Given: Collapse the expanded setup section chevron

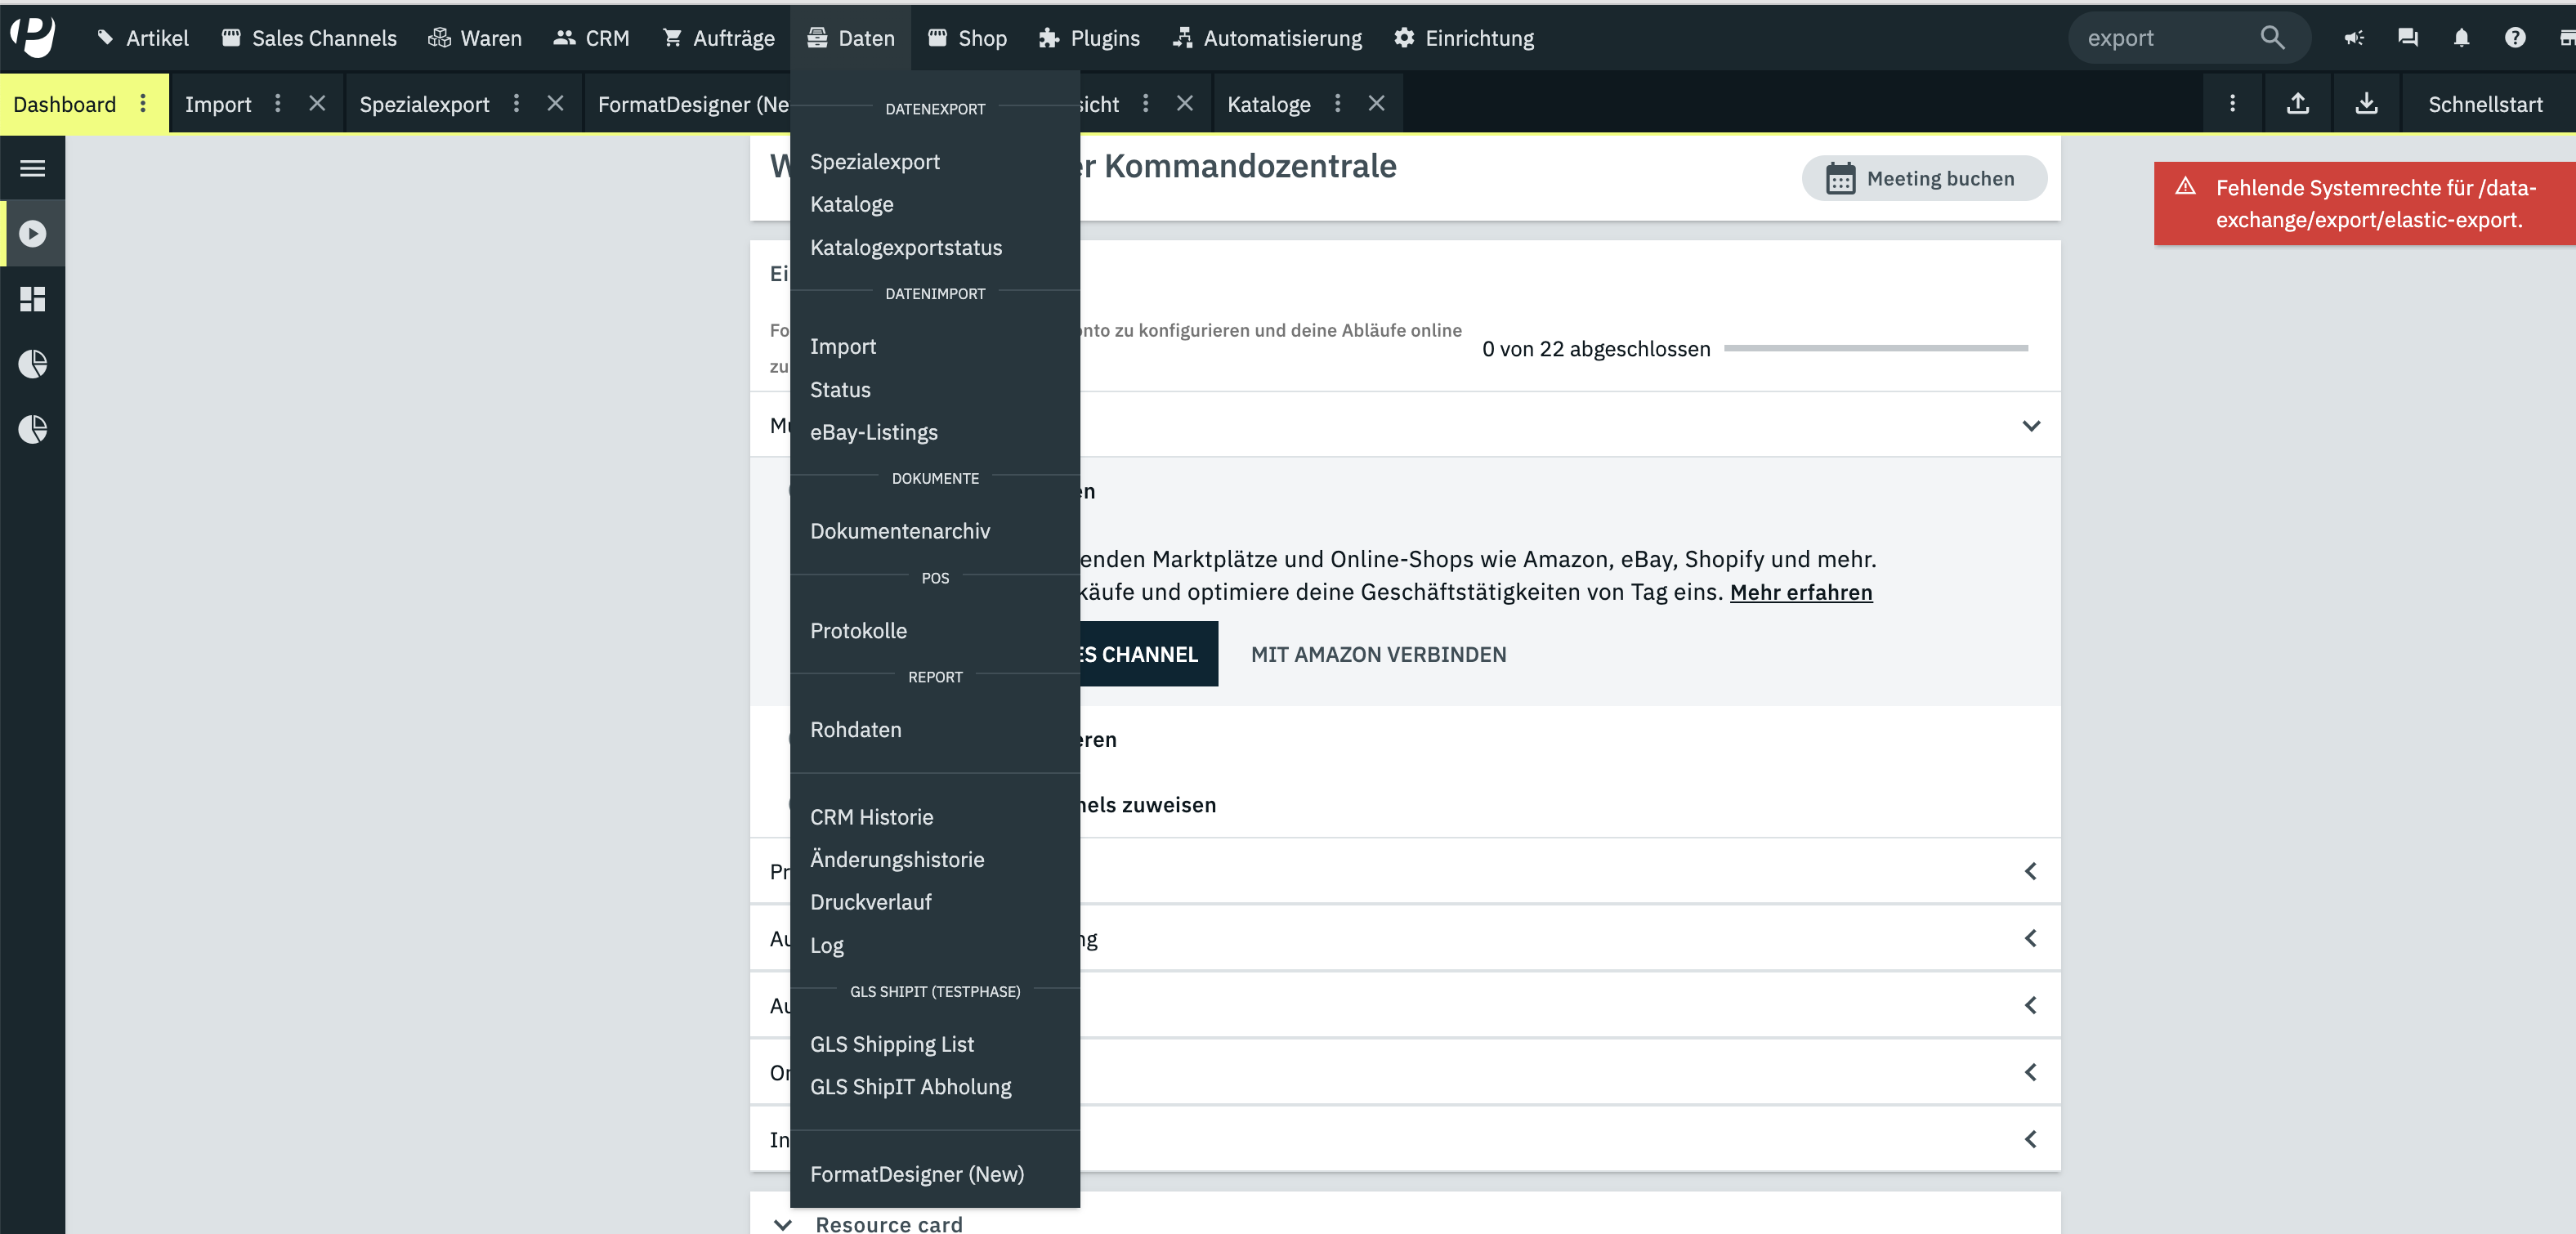Looking at the screenshot, I should pos(2031,425).
